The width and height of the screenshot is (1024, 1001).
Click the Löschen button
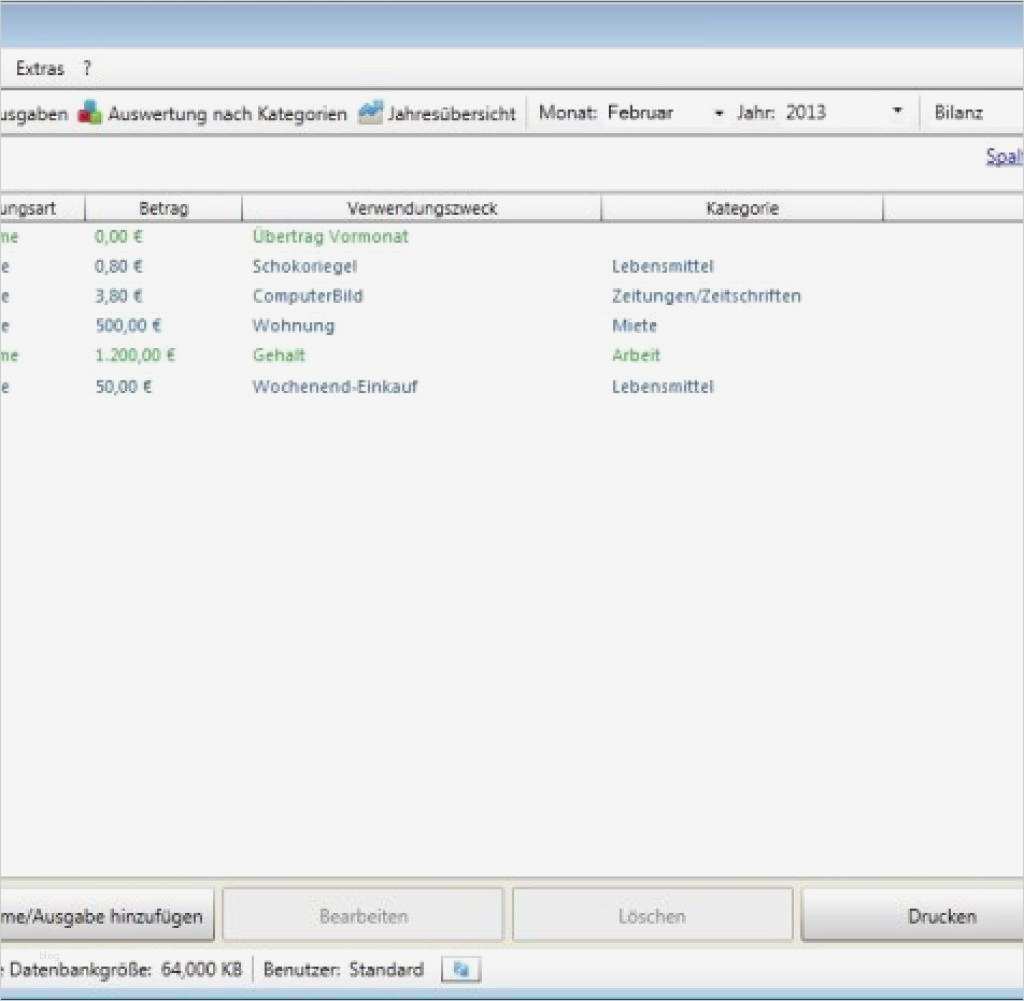tap(652, 915)
